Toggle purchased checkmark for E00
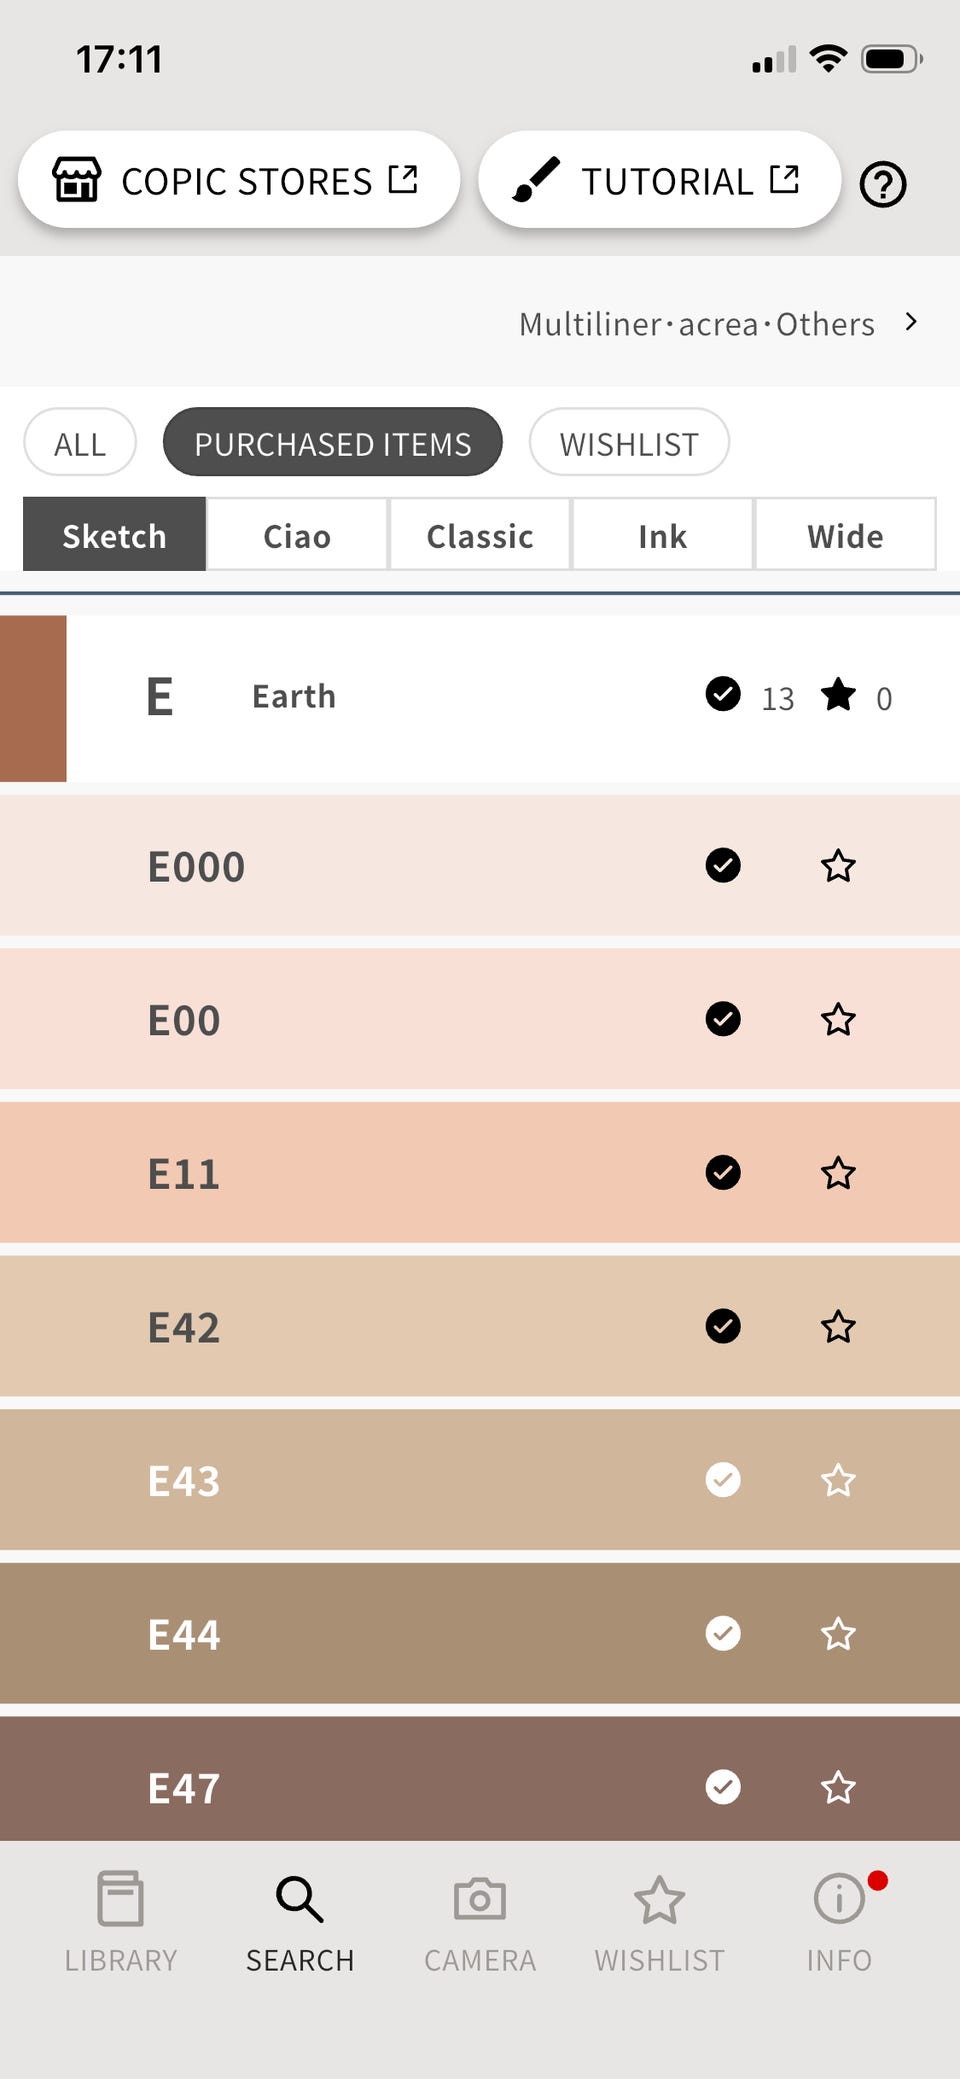 (x=723, y=1019)
